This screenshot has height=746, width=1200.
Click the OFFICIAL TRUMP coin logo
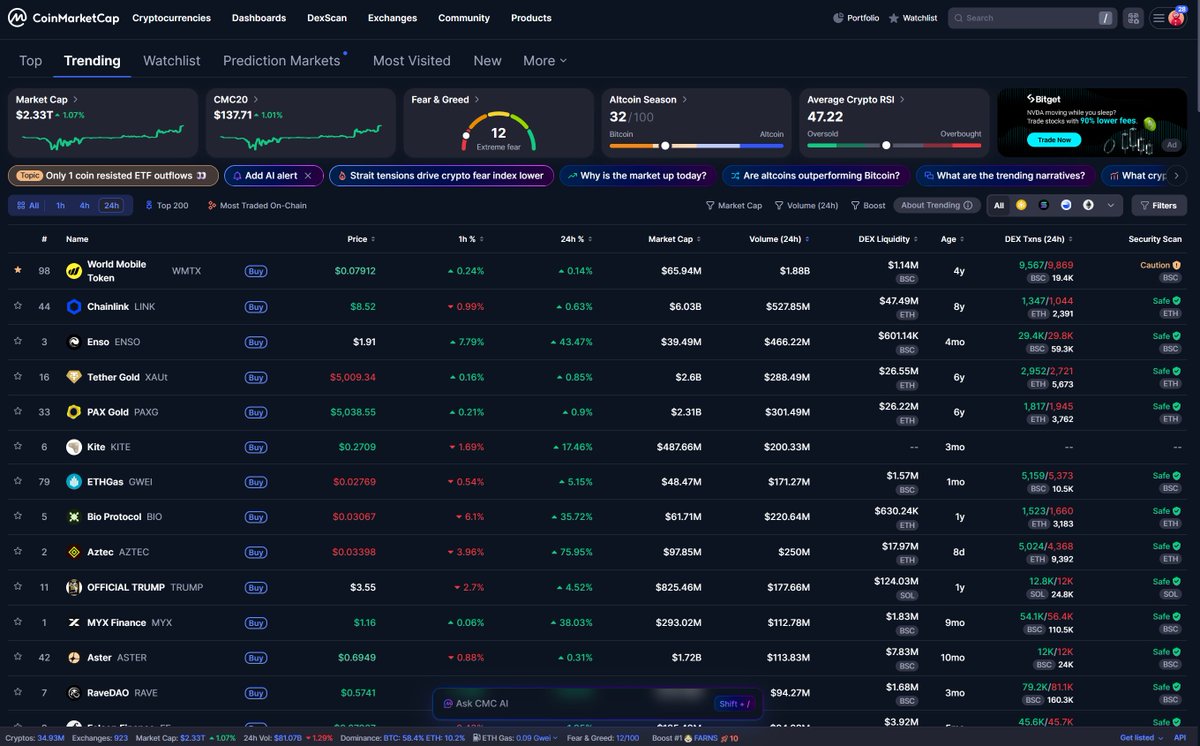click(74, 587)
